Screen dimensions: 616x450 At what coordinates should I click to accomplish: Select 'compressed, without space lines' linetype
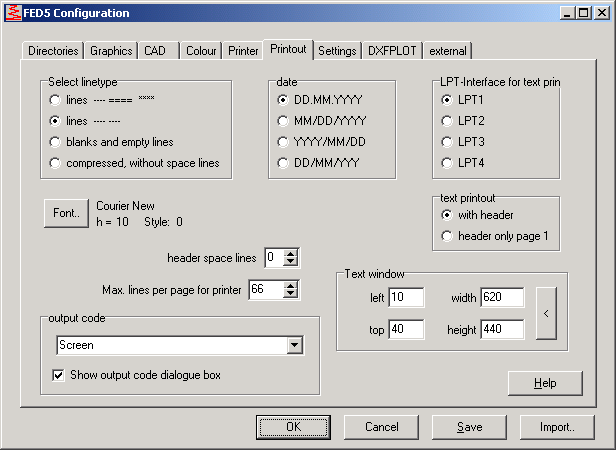tap(55, 162)
